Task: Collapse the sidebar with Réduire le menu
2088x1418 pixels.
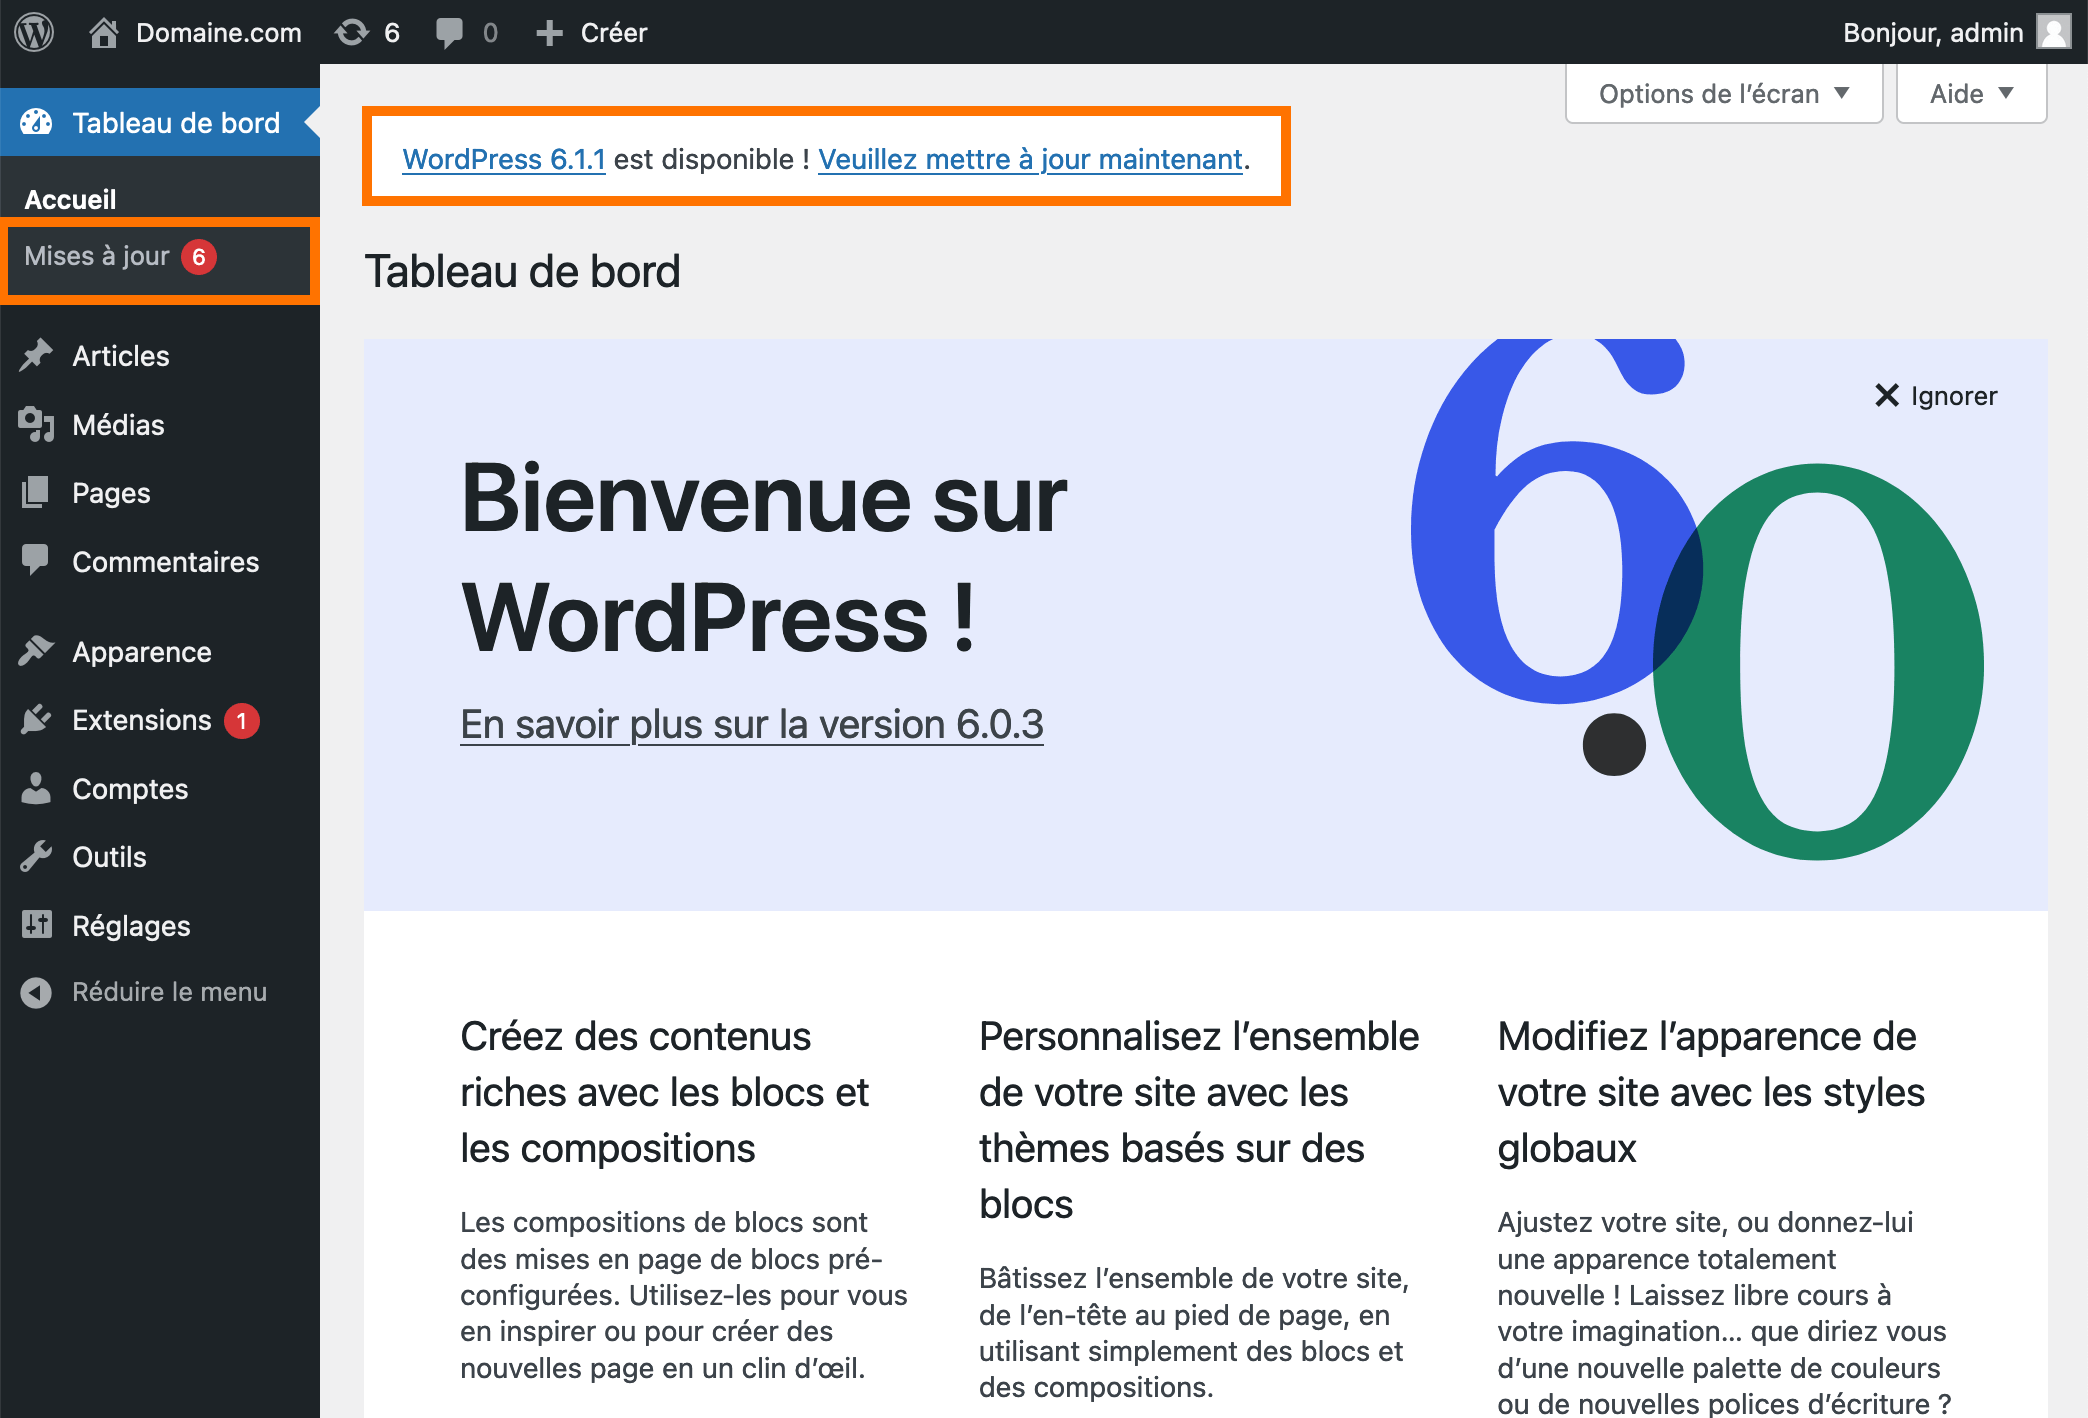Action: point(168,991)
